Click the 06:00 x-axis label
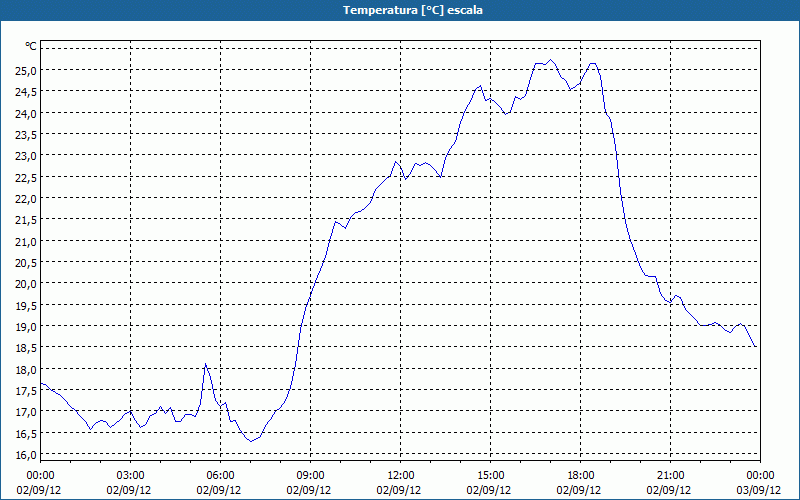Screen dimensions: 800x500 (x=220, y=476)
